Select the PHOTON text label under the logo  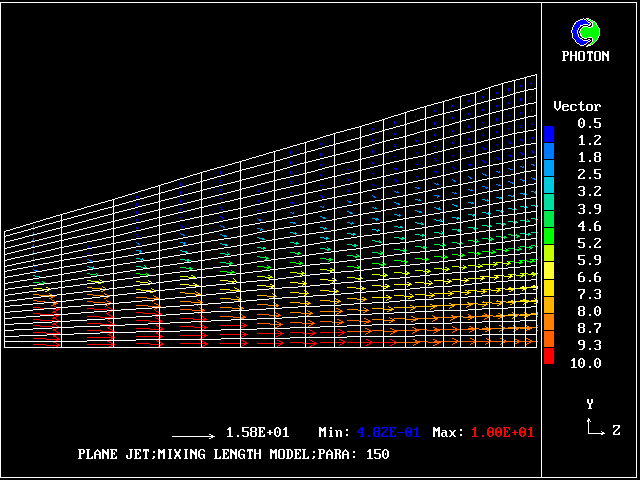[585, 56]
